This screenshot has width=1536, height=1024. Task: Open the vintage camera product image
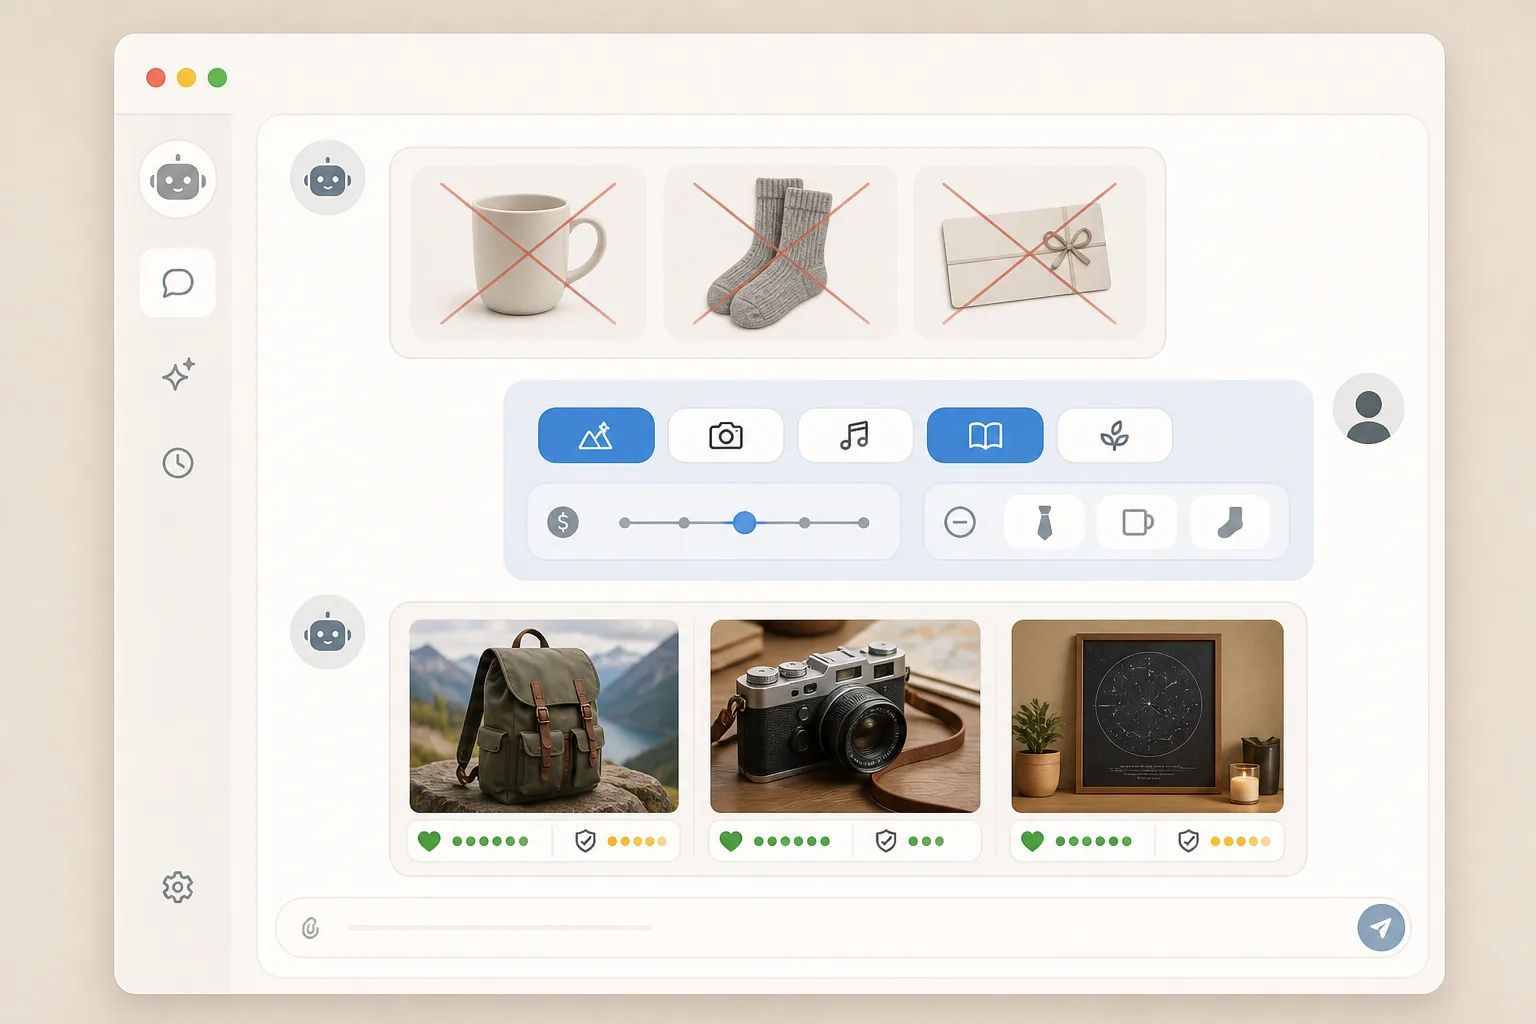[x=845, y=716]
